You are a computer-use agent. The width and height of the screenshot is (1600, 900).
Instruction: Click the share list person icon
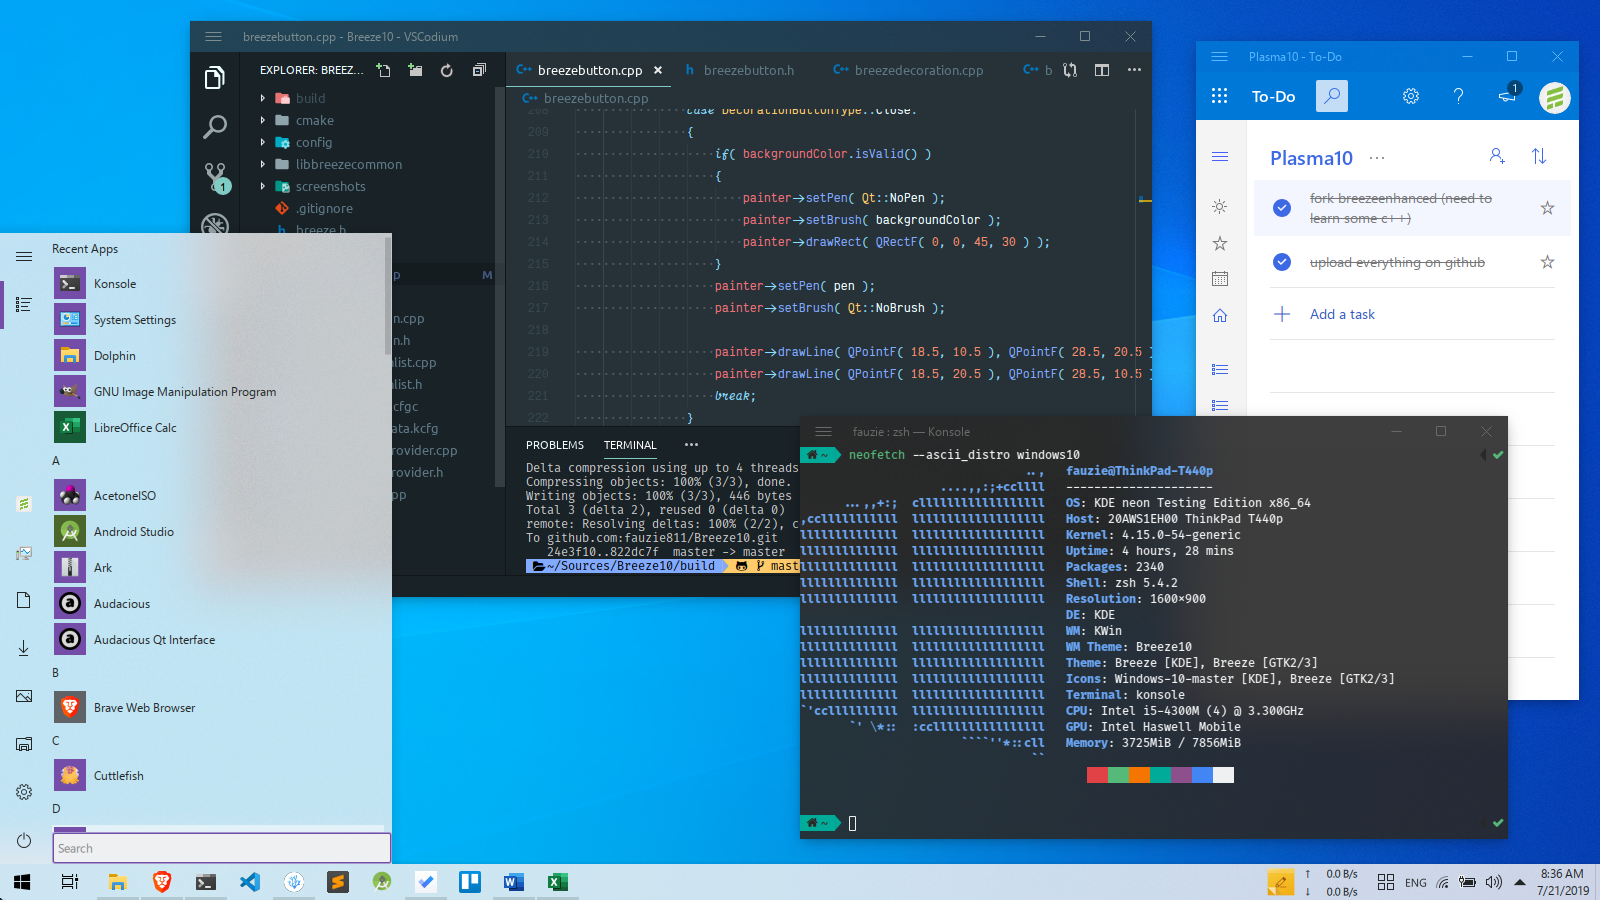(1497, 156)
